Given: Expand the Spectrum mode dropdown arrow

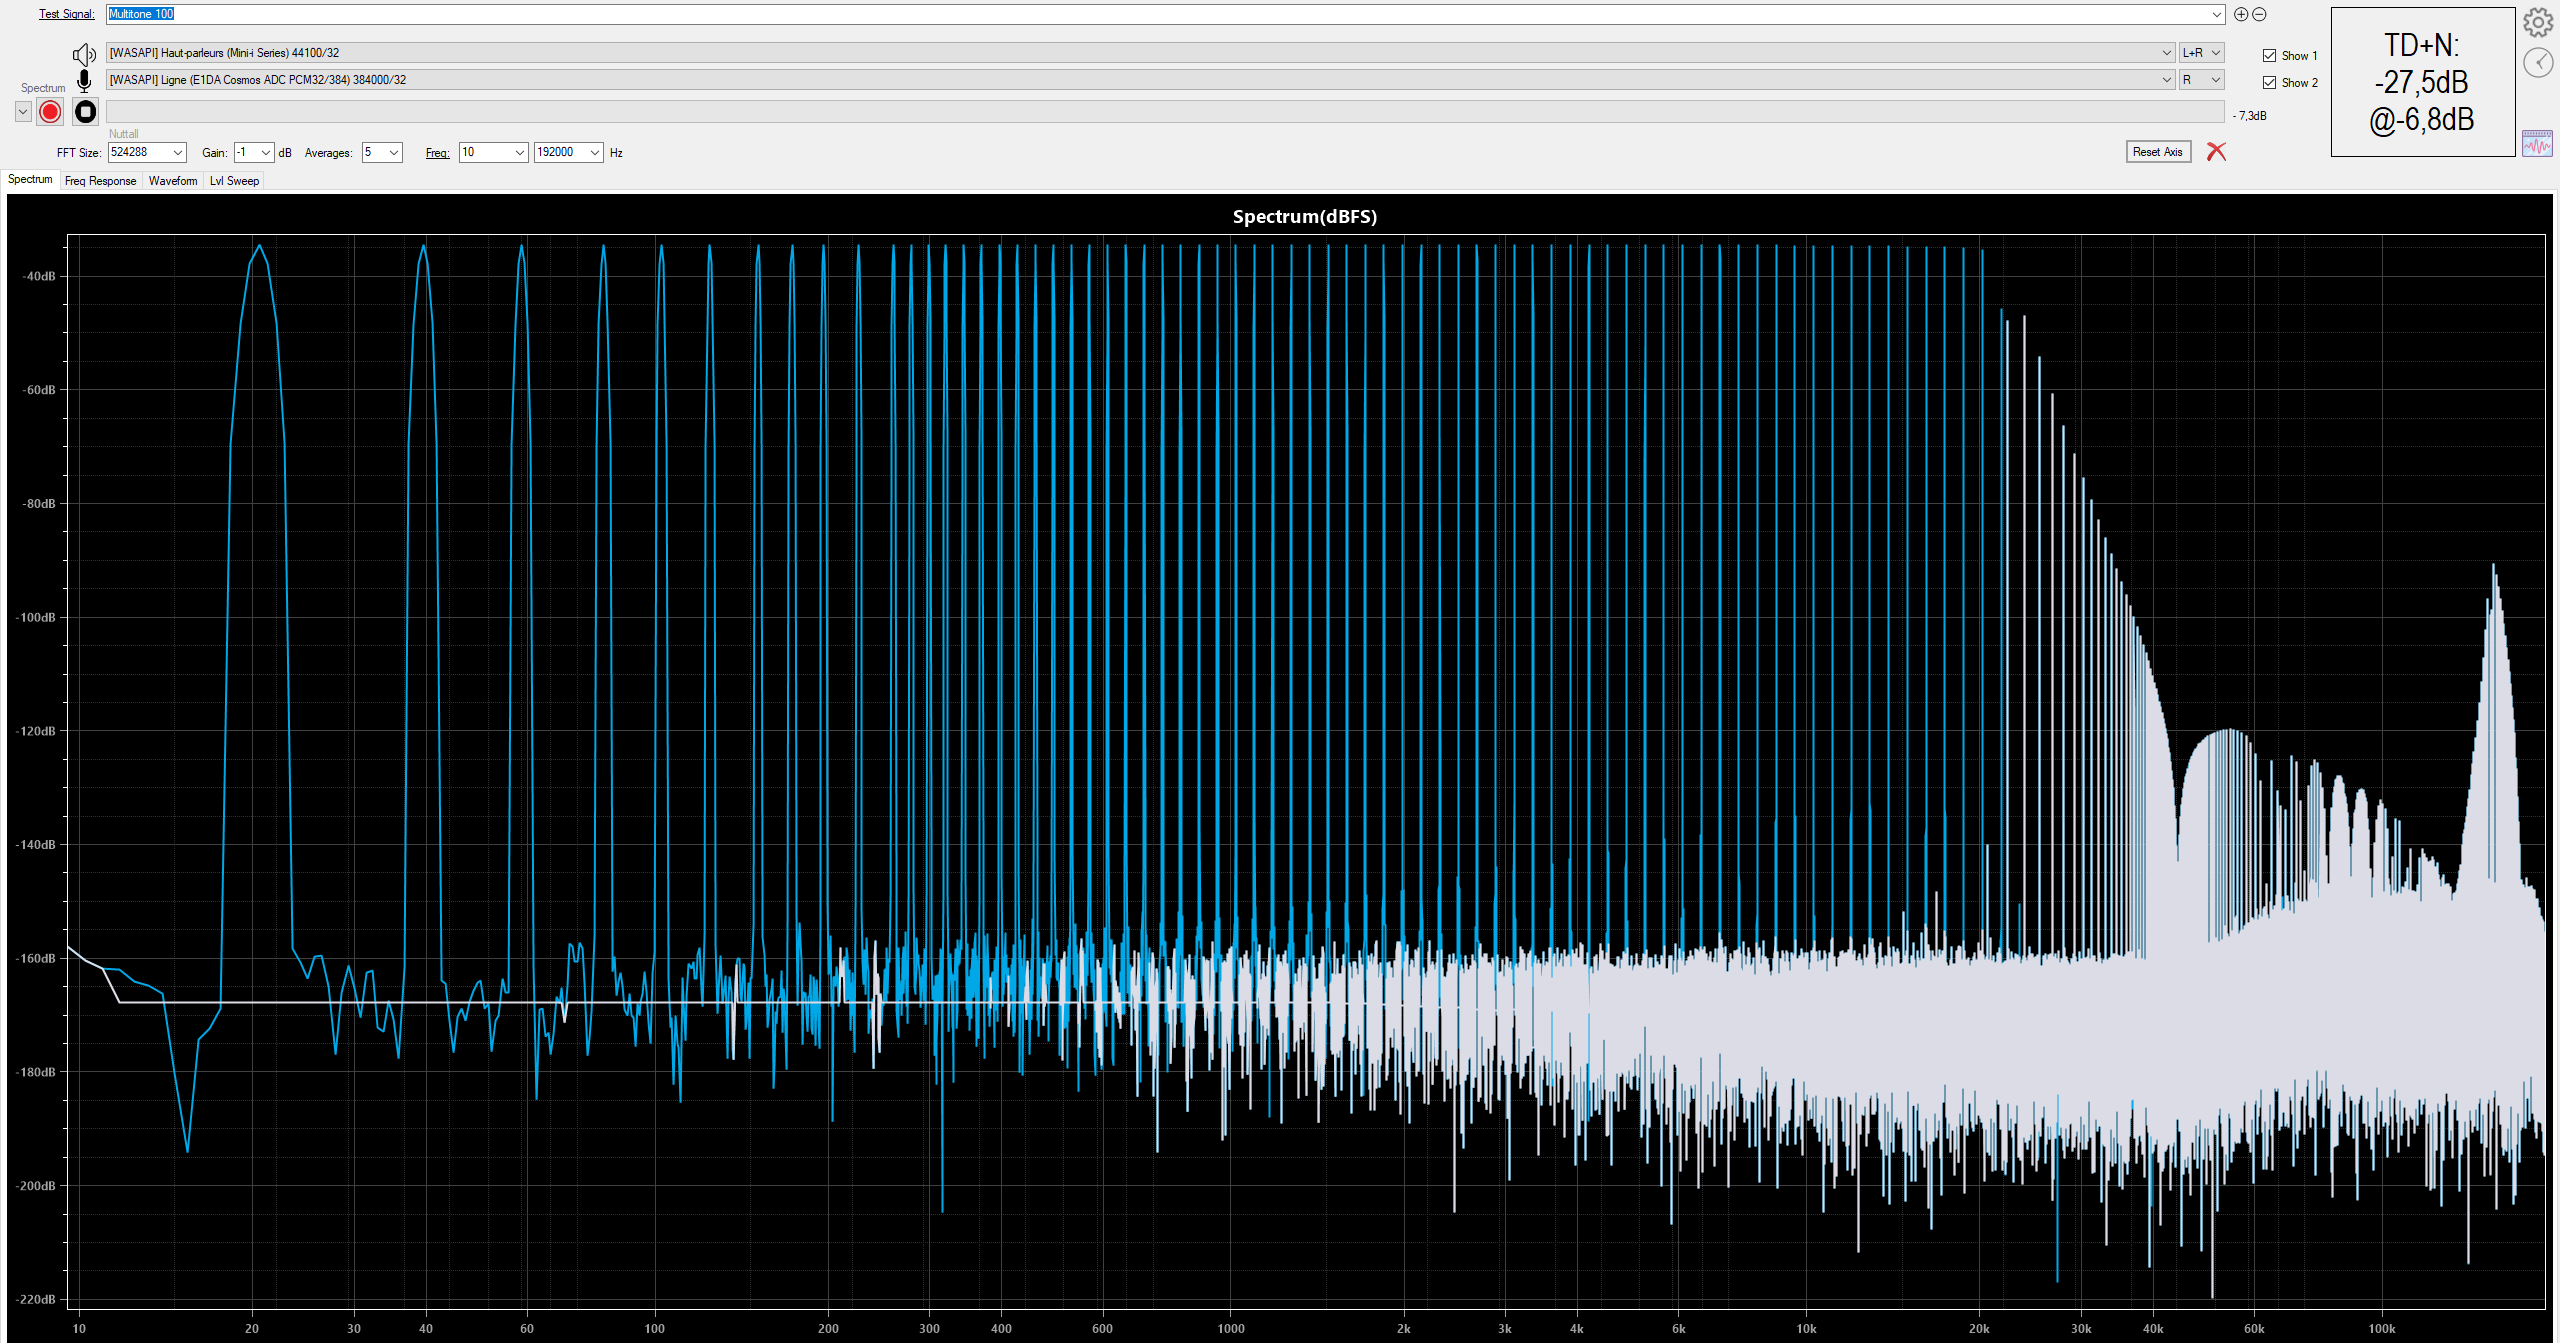Looking at the screenshot, I should pos(23,112).
